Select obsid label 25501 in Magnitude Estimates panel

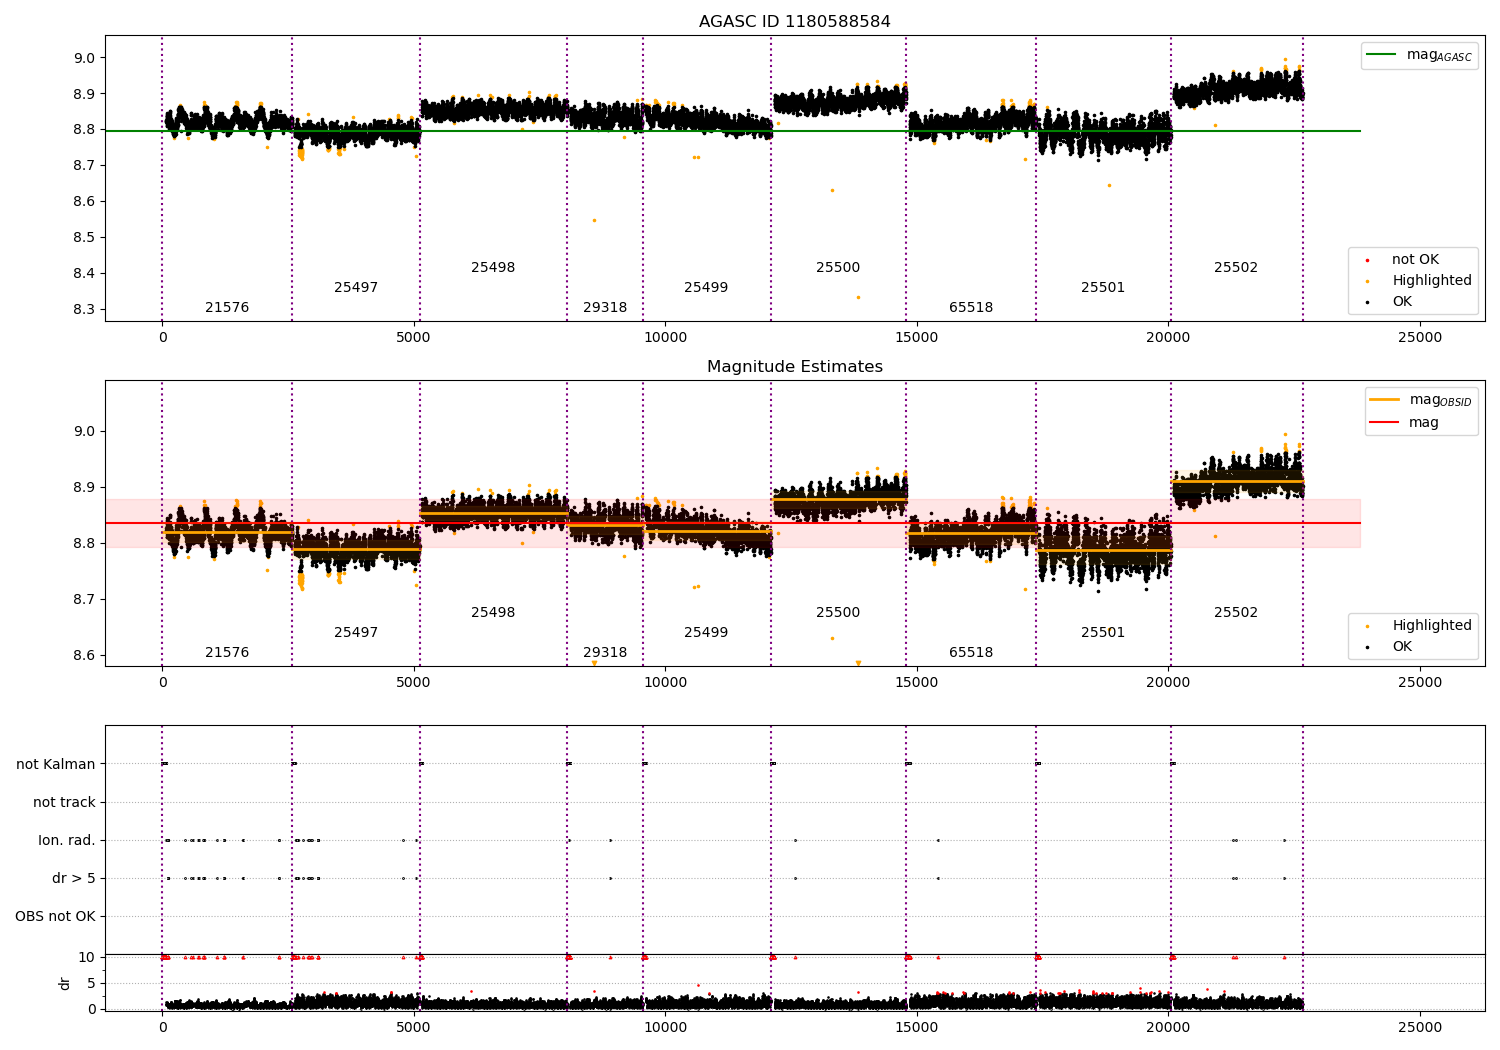click(x=1103, y=633)
